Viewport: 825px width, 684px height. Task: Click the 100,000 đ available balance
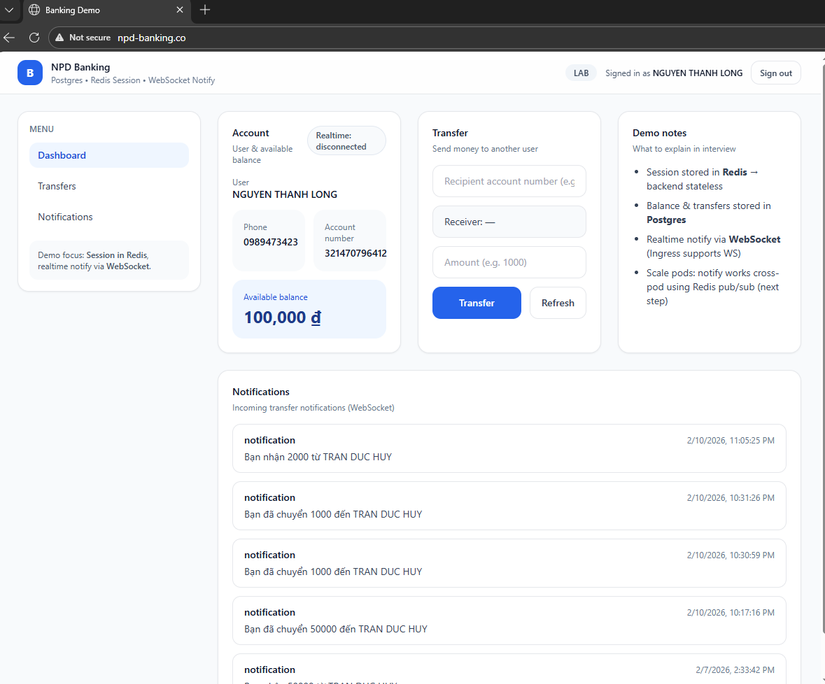282,317
